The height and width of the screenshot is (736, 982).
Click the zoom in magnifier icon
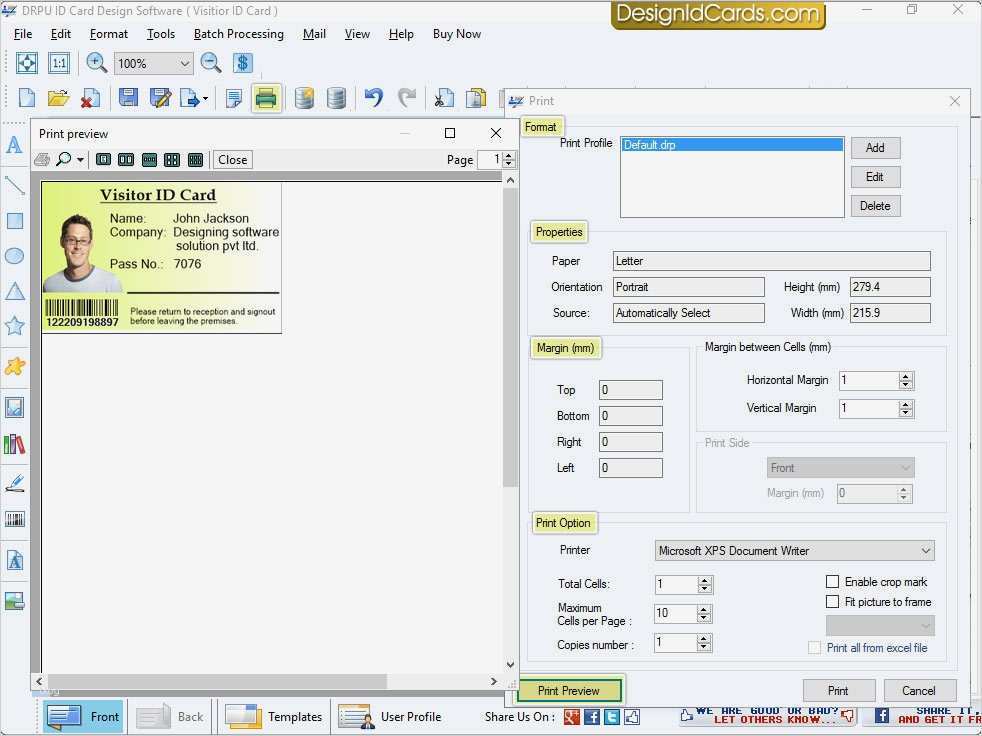tap(97, 63)
